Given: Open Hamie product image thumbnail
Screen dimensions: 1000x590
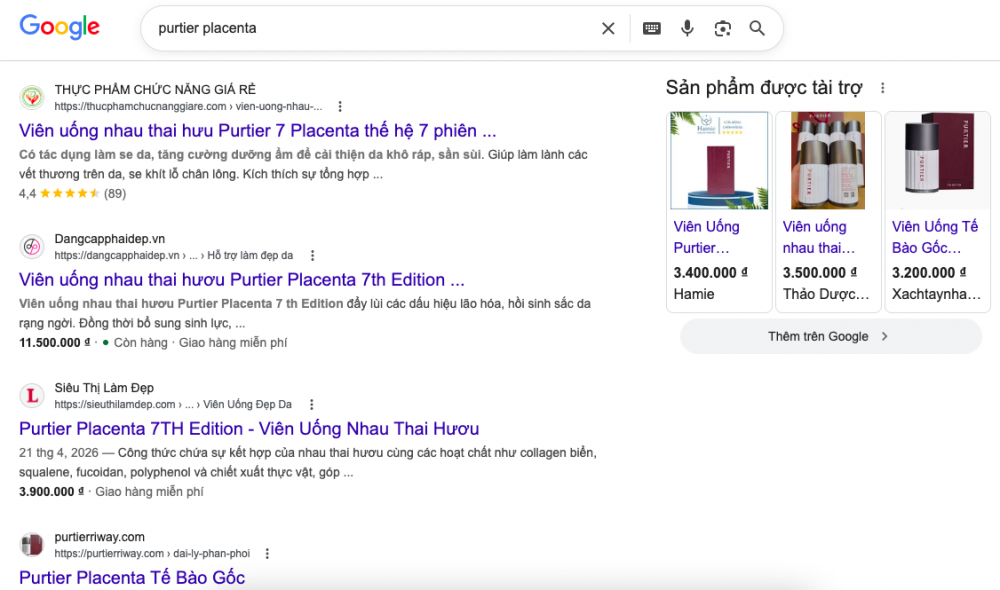Looking at the screenshot, I should pos(719,161).
